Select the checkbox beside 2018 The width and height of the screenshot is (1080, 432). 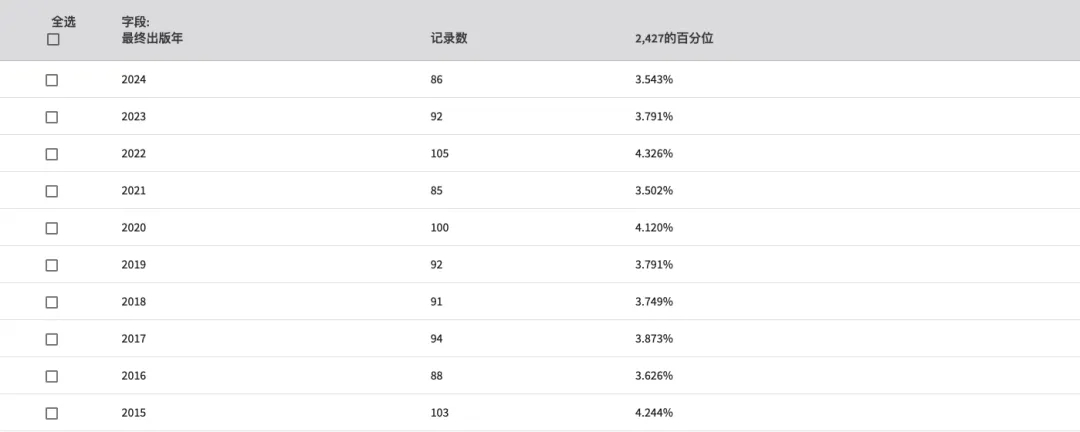[x=52, y=302]
